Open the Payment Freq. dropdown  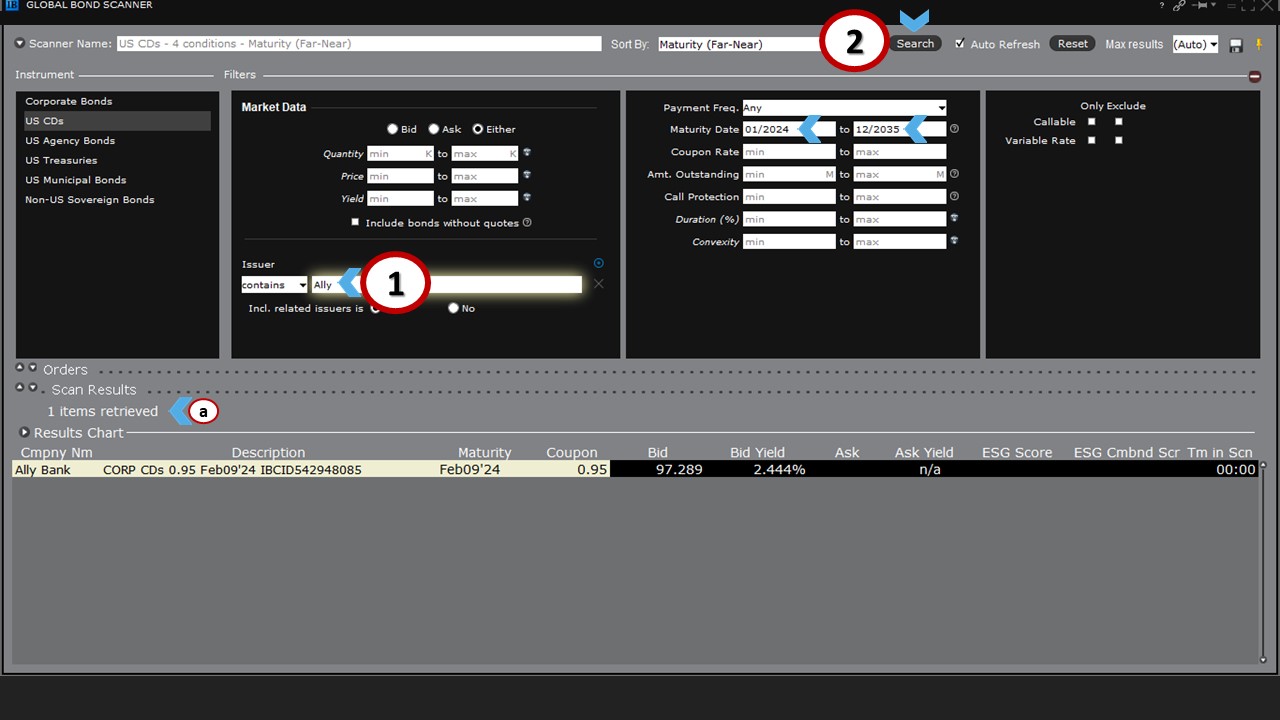(x=844, y=108)
